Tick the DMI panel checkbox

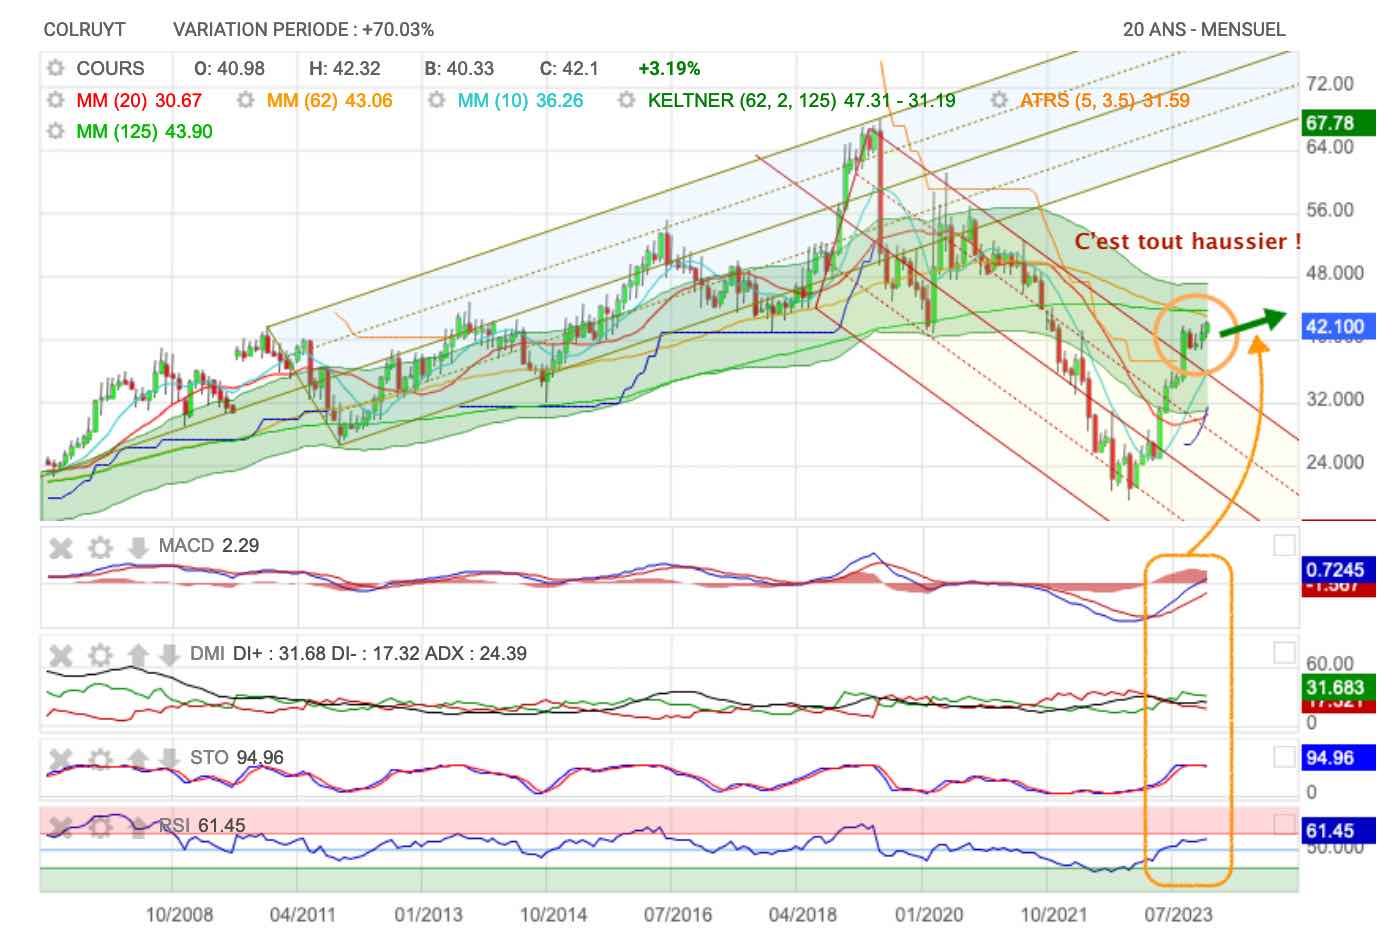(x=1284, y=653)
